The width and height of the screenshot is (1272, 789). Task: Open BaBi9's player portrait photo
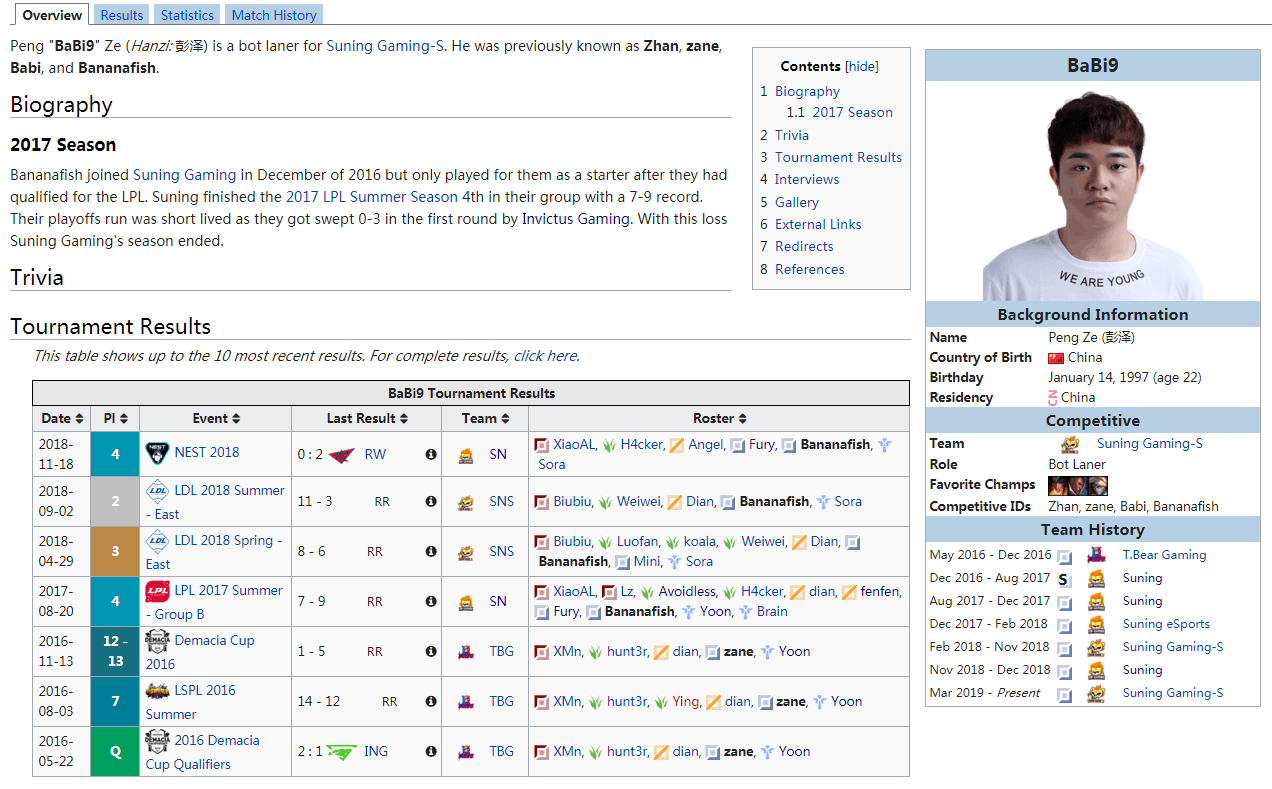click(1092, 191)
